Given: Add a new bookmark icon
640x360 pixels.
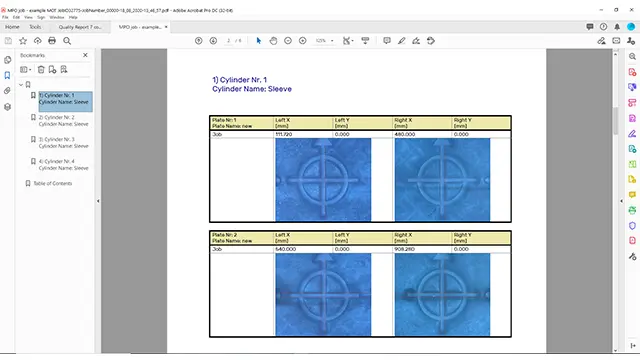Looking at the screenshot, I should click(52, 70).
